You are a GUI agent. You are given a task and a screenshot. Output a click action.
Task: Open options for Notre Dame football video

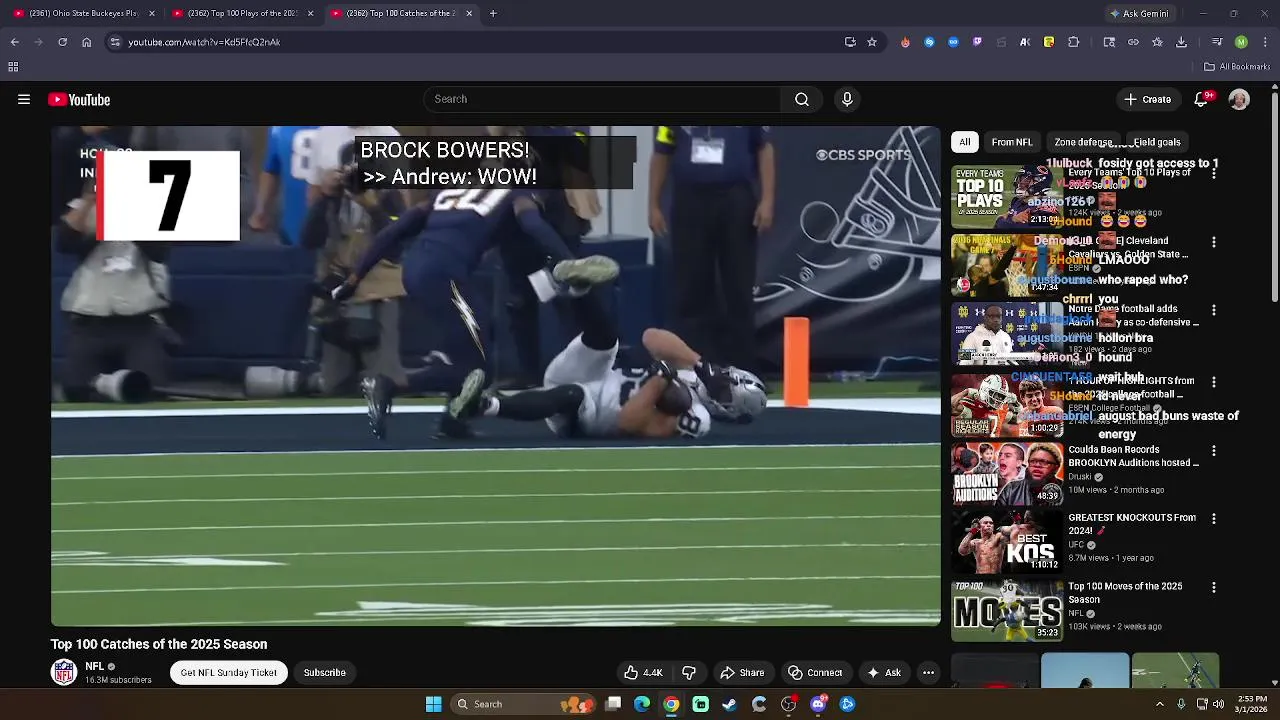[x=1214, y=310]
